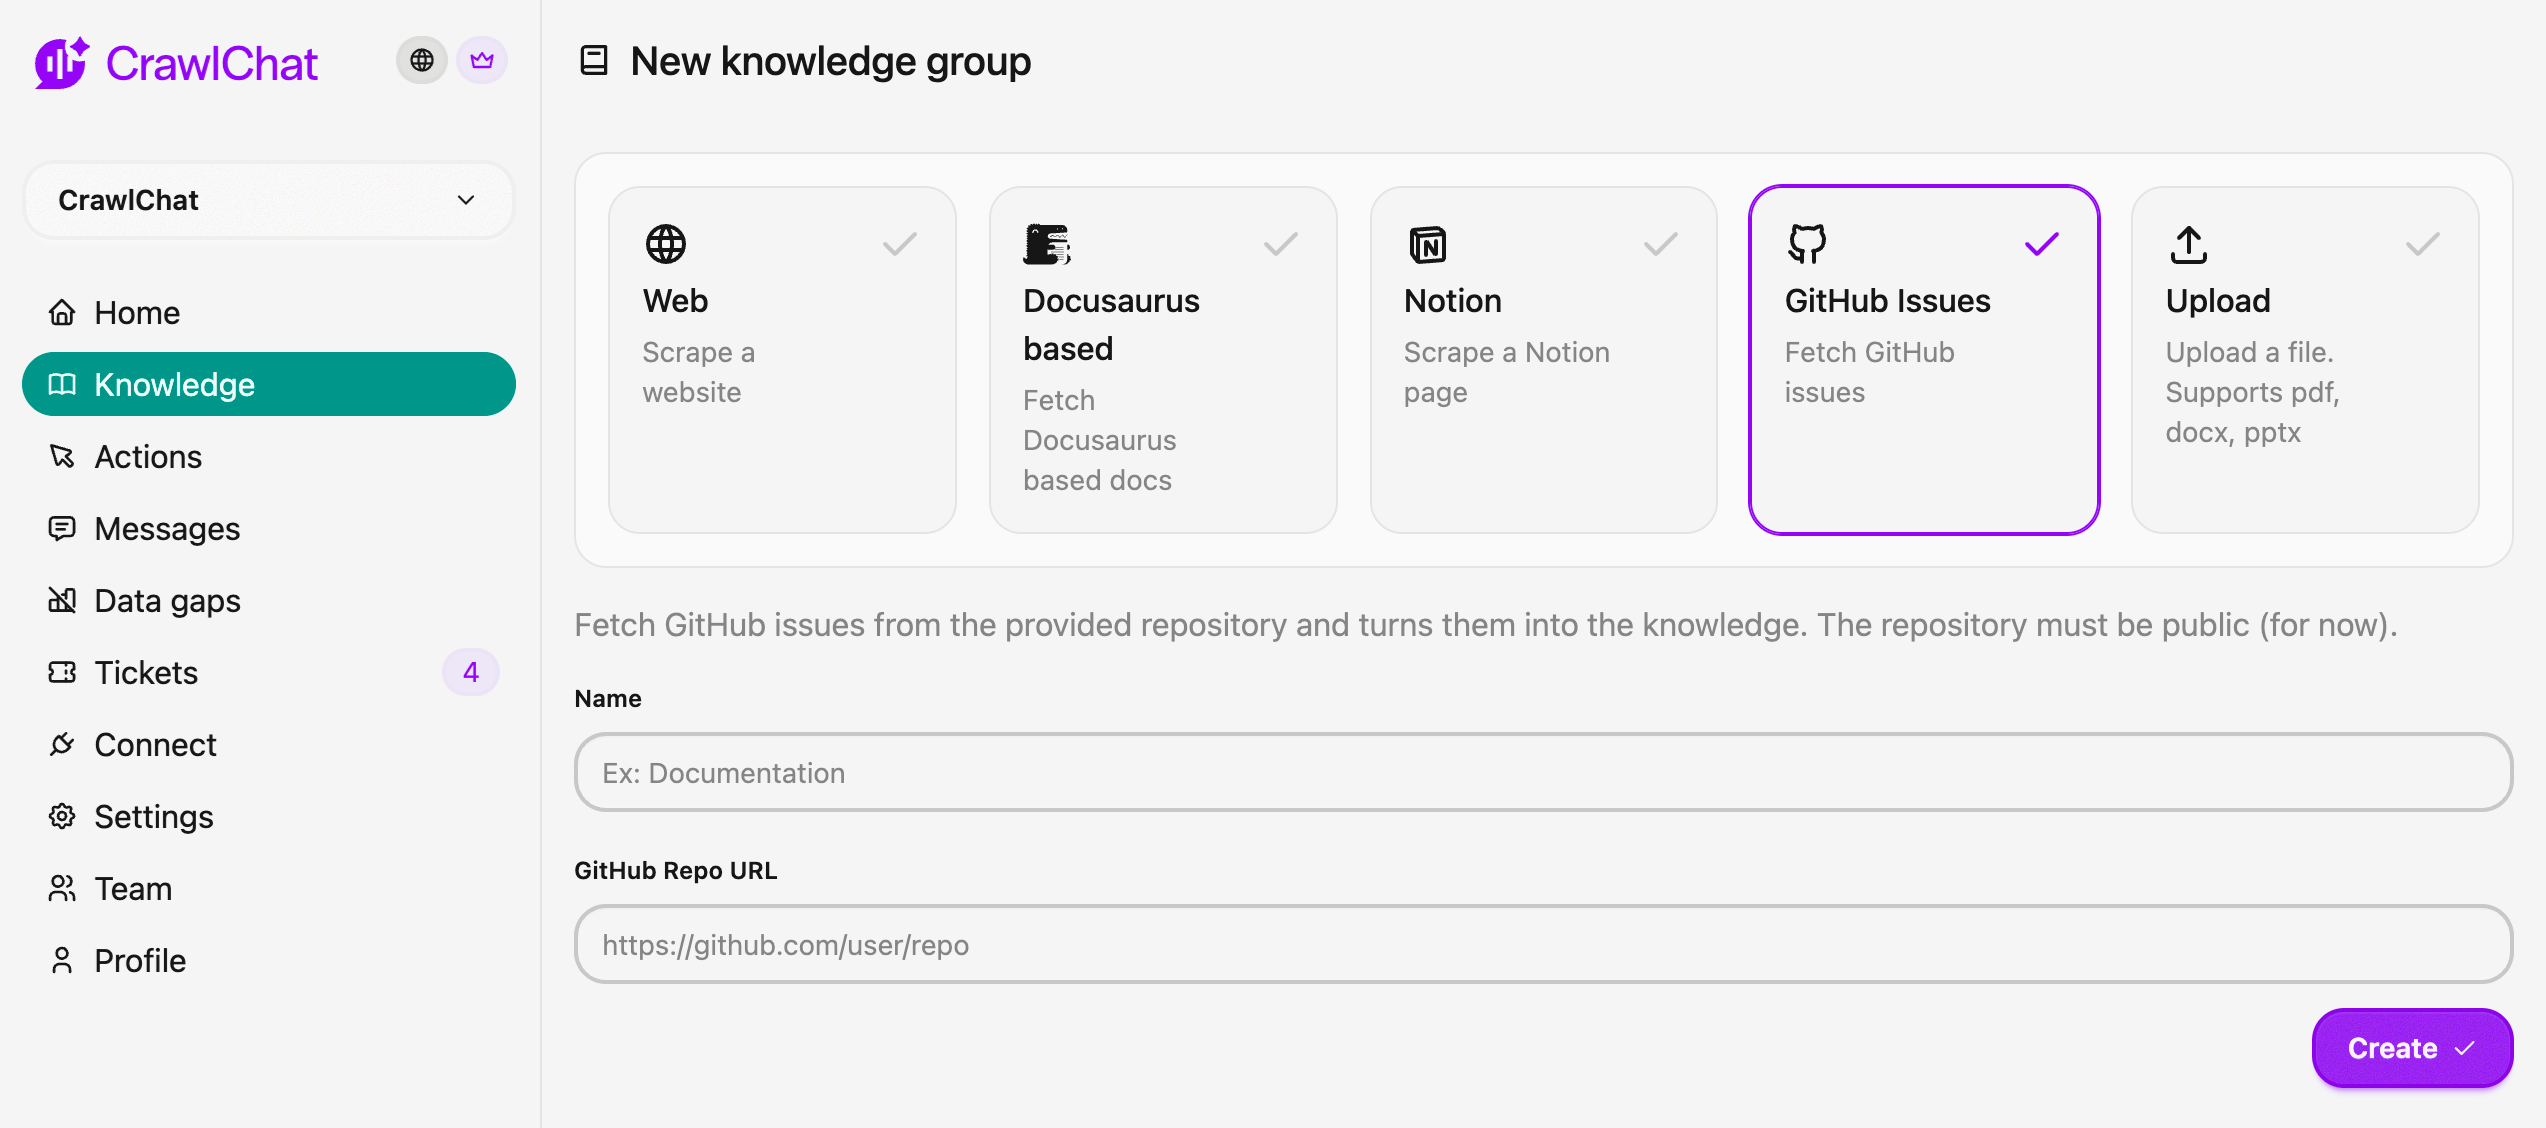Viewport: 2546px width, 1128px height.
Task: Click the Actions cursor icon
Action: click(x=62, y=456)
